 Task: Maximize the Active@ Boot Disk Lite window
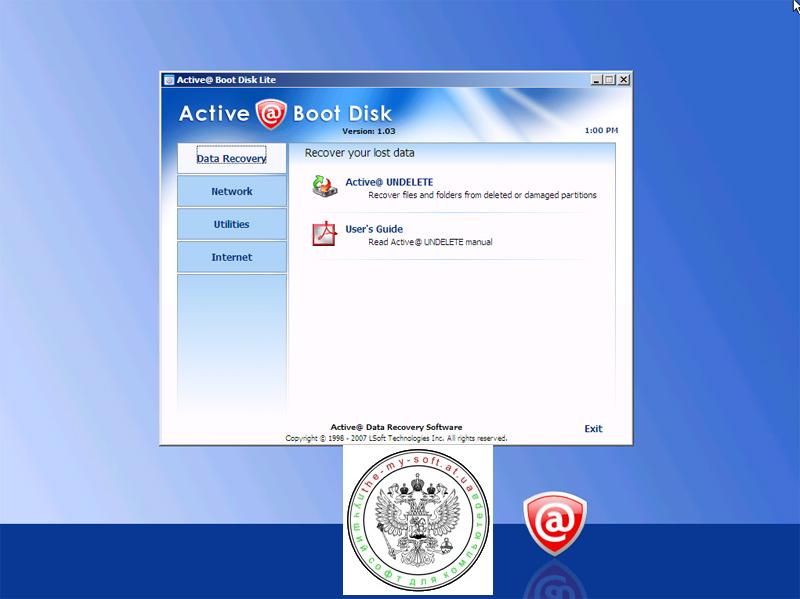pos(609,80)
